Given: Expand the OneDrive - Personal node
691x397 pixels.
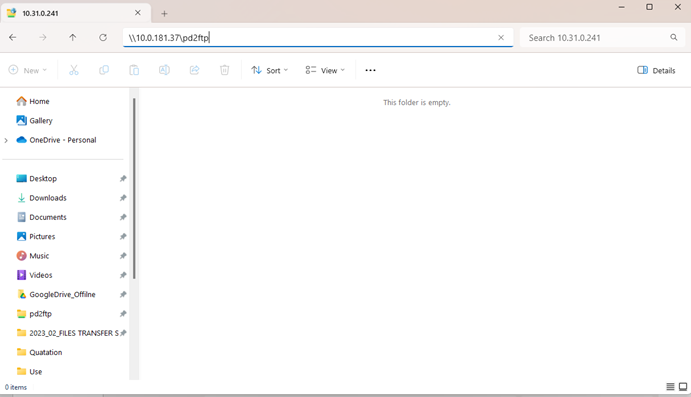Looking at the screenshot, I should (6, 140).
